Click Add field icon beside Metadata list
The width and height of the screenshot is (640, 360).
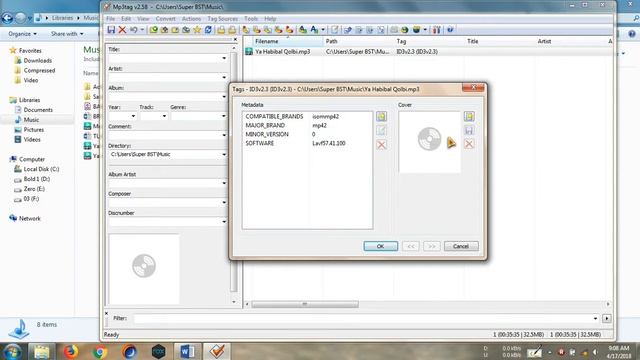[381, 116]
